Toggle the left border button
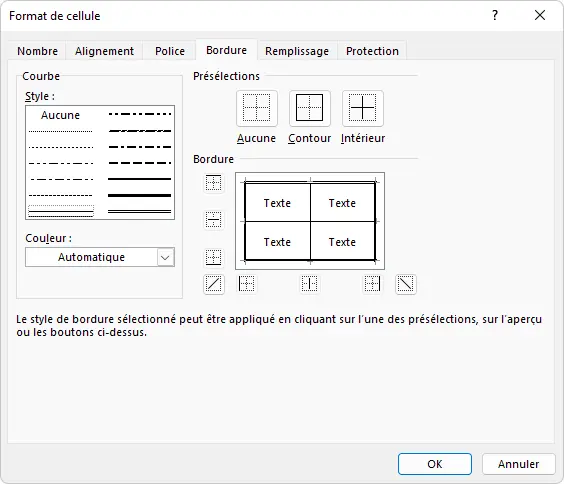Screen dimensions: 564x484 pos(247,284)
